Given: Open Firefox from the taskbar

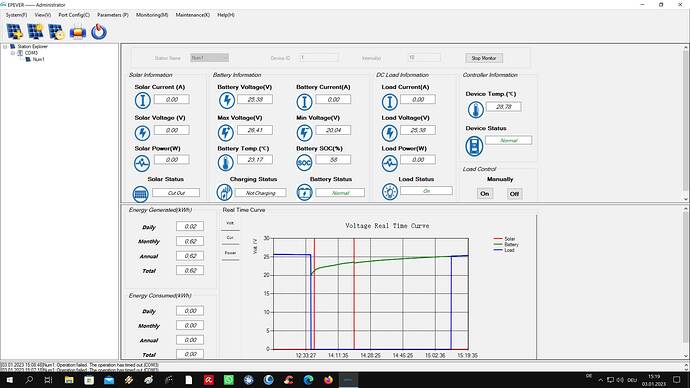Looking at the screenshot, I should pyautogui.click(x=328, y=380).
